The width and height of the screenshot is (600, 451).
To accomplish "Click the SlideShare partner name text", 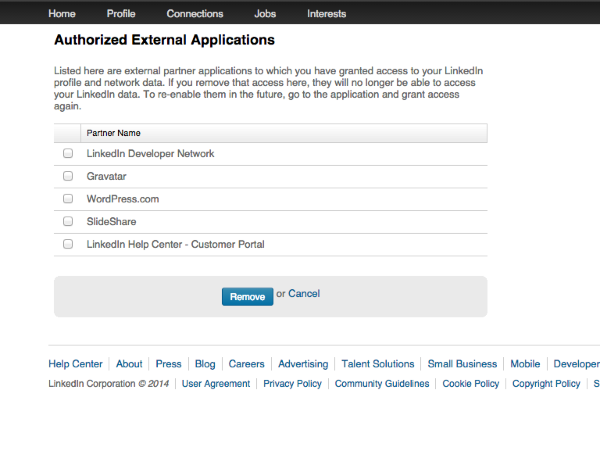I will pos(111,221).
